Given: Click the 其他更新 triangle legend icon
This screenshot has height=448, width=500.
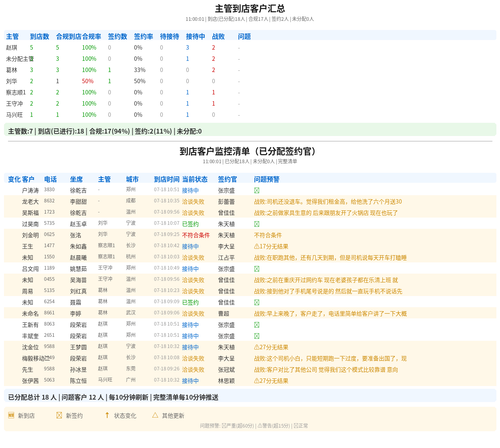Looking at the screenshot, I should 155,415.
